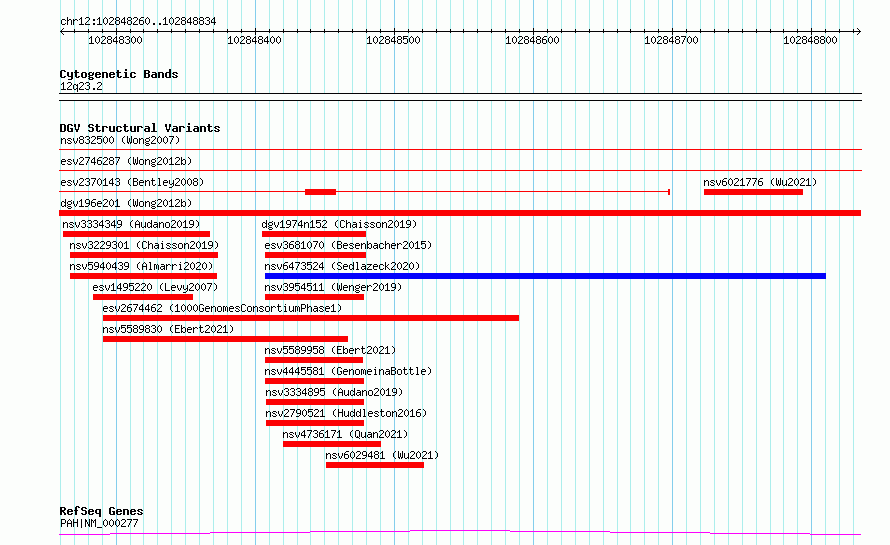890x545 pixels.
Task: Click nsv6029481 (Wu2021) label
Action: coord(382,455)
